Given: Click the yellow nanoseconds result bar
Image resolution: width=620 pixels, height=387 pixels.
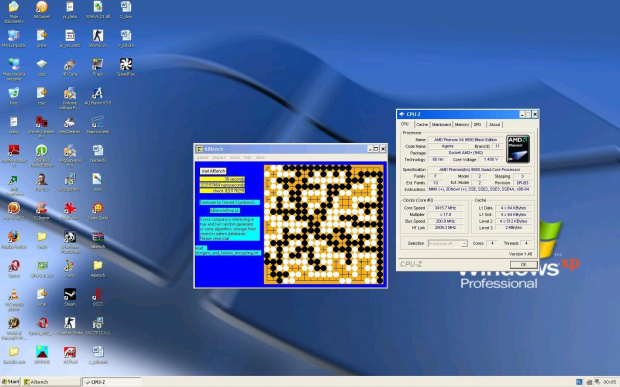Looking at the screenshot, I should [222, 185].
